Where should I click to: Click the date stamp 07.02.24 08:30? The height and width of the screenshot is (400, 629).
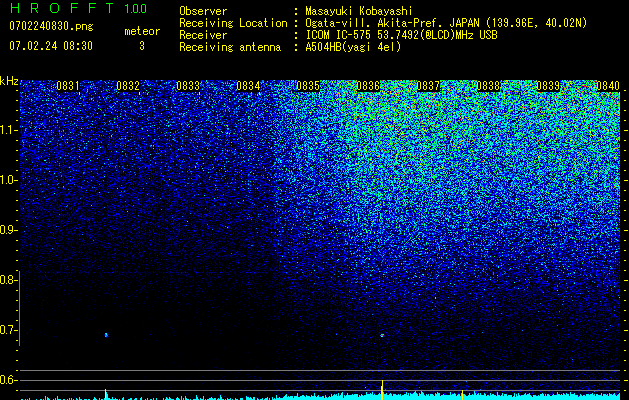pyautogui.click(x=51, y=46)
